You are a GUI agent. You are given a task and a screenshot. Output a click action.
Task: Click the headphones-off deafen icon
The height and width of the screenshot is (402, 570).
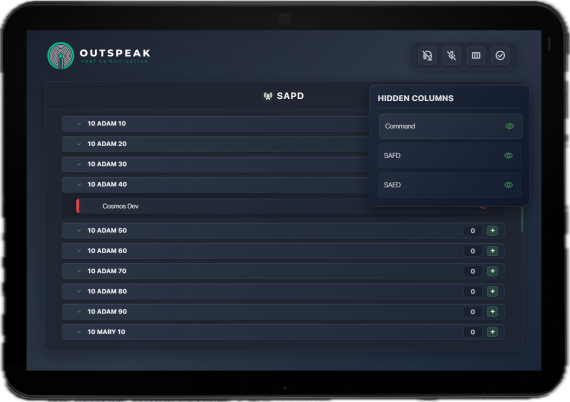tap(427, 56)
